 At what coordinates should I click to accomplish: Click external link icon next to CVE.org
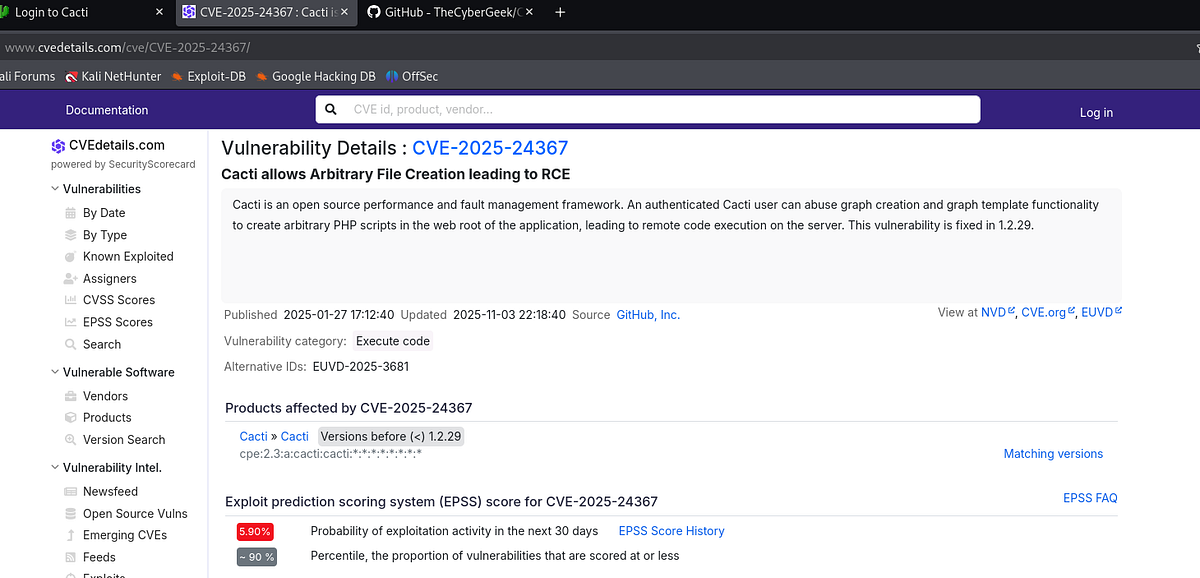pos(1072,311)
